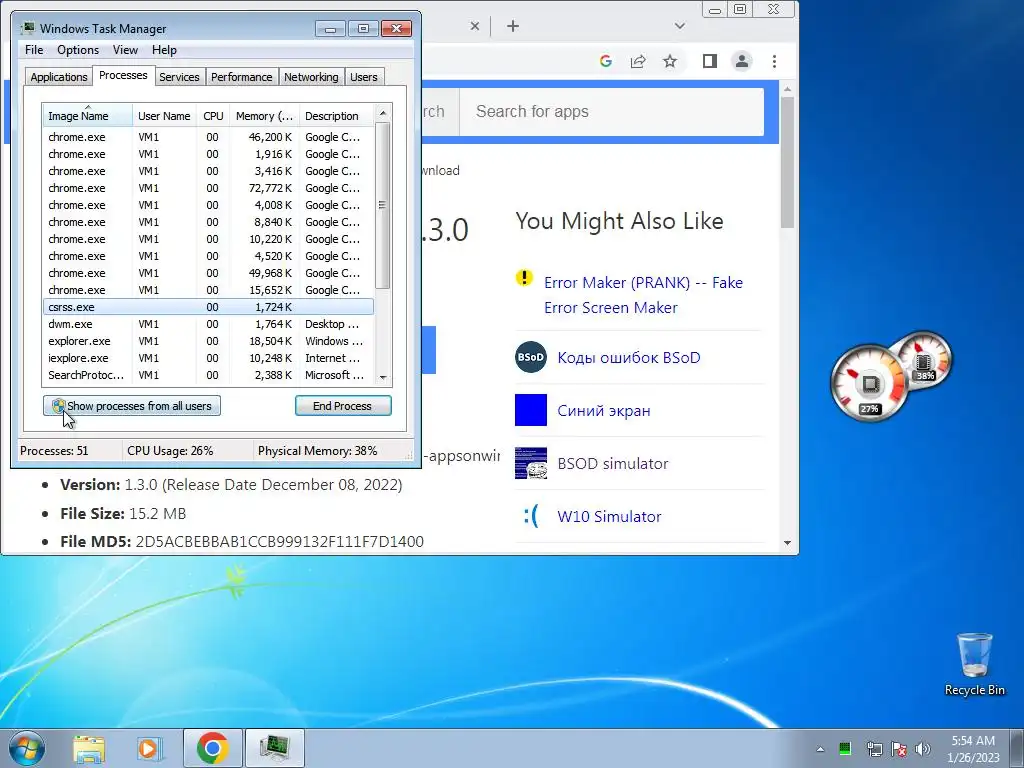Open Recycle Bin on desktop
Screen dimensions: 1024x768
[974, 664]
